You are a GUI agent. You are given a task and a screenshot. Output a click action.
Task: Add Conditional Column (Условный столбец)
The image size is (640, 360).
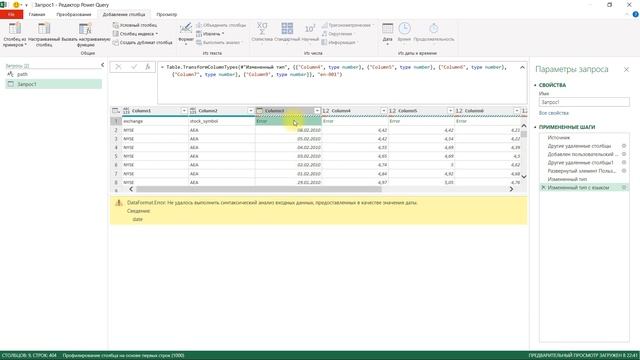coord(135,25)
